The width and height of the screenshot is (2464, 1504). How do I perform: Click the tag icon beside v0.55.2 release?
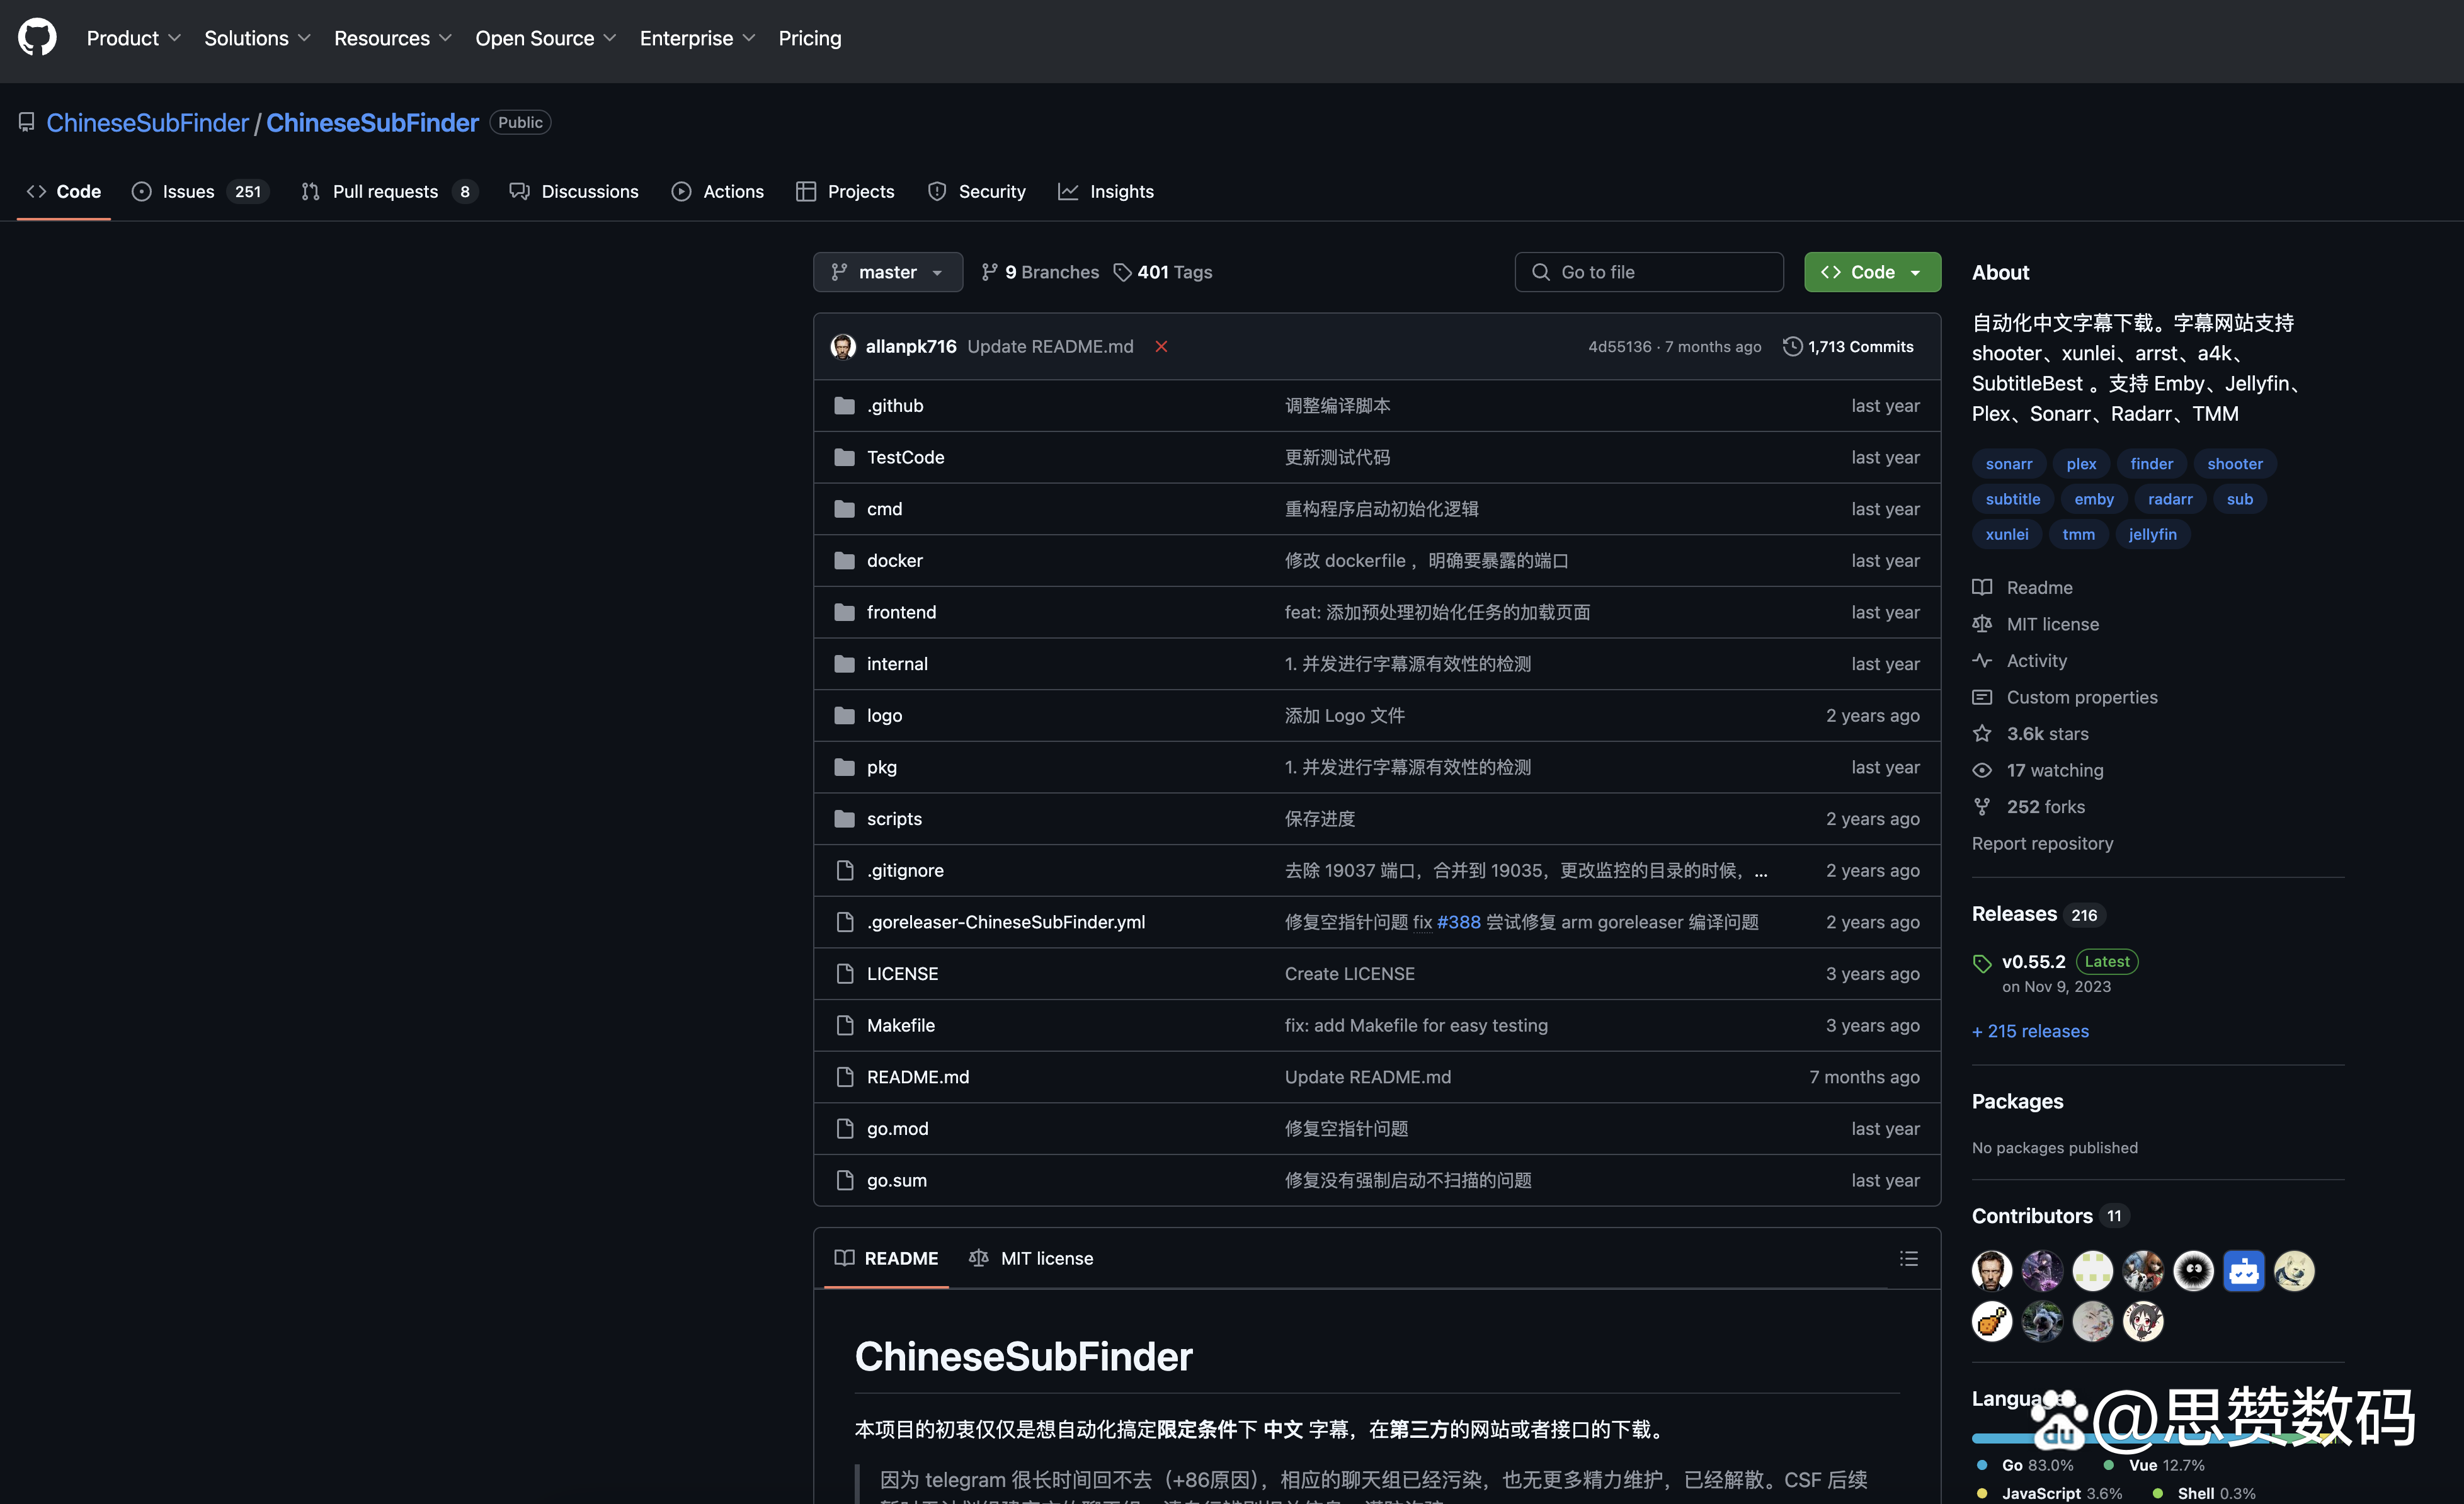click(1982, 963)
